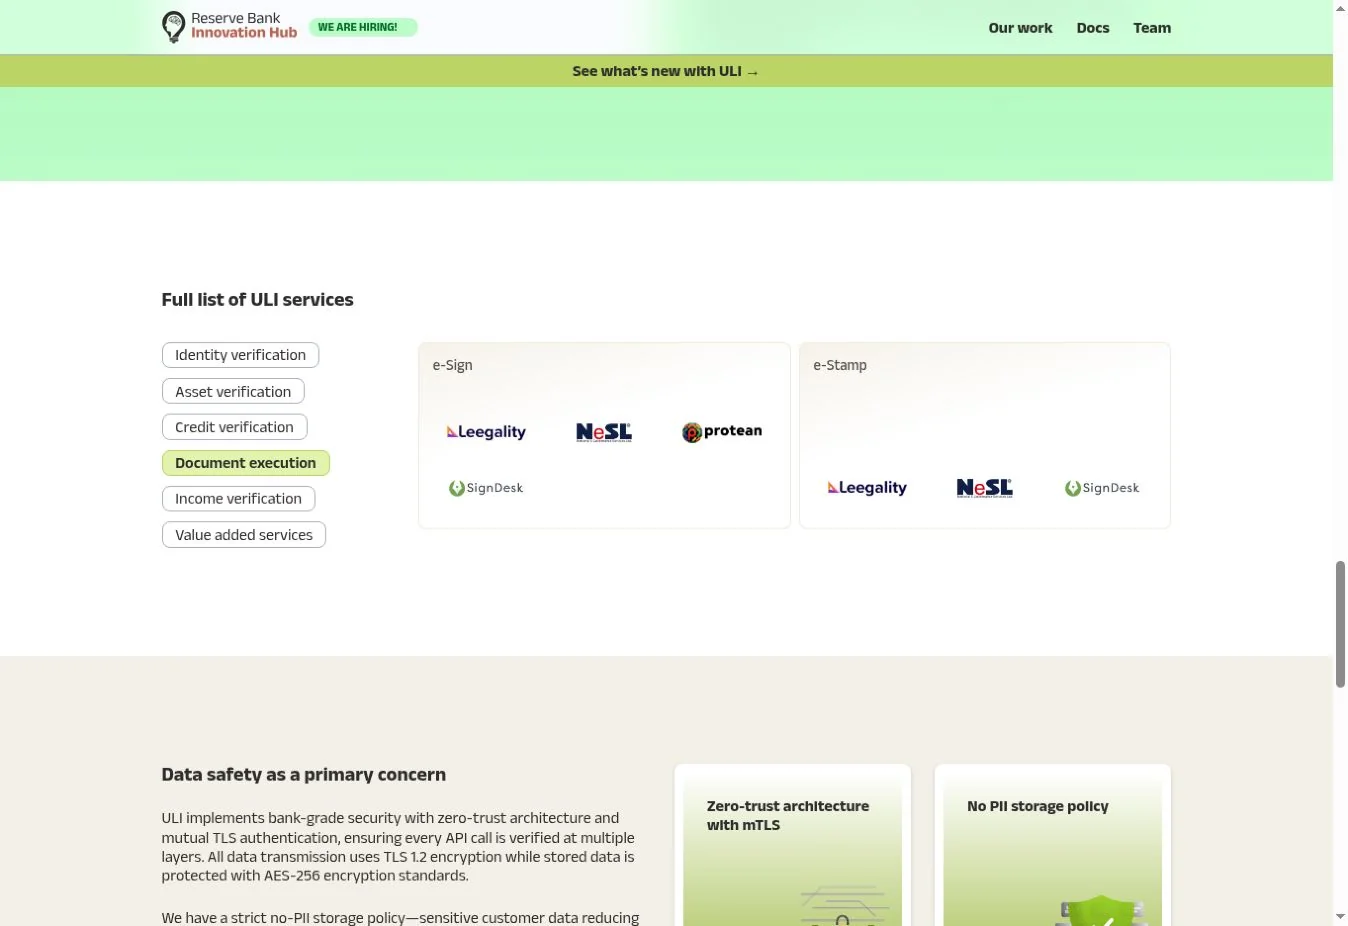Click the NeSL logo in e-Stamp card
The height and width of the screenshot is (926, 1348).
coord(985,488)
